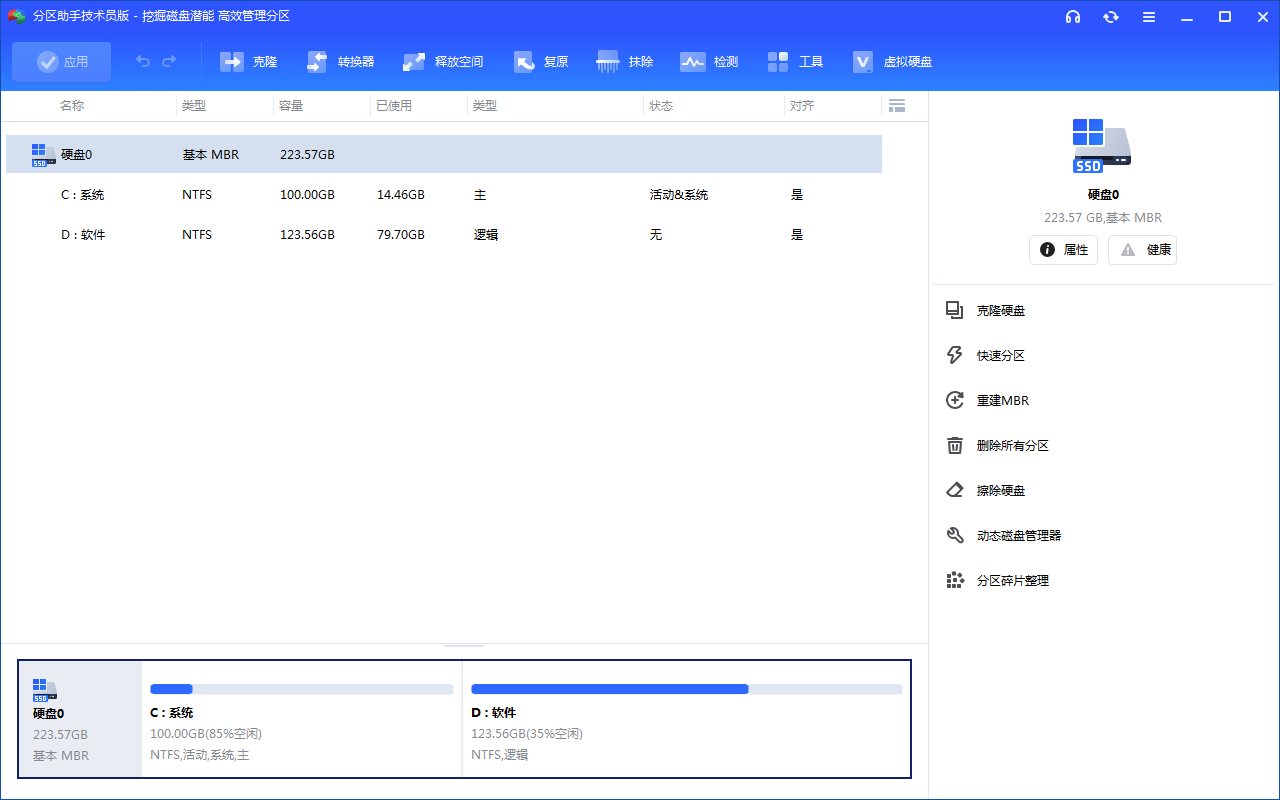
Task: Click the C drive usage bar
Action: click(x=300, y=688)
